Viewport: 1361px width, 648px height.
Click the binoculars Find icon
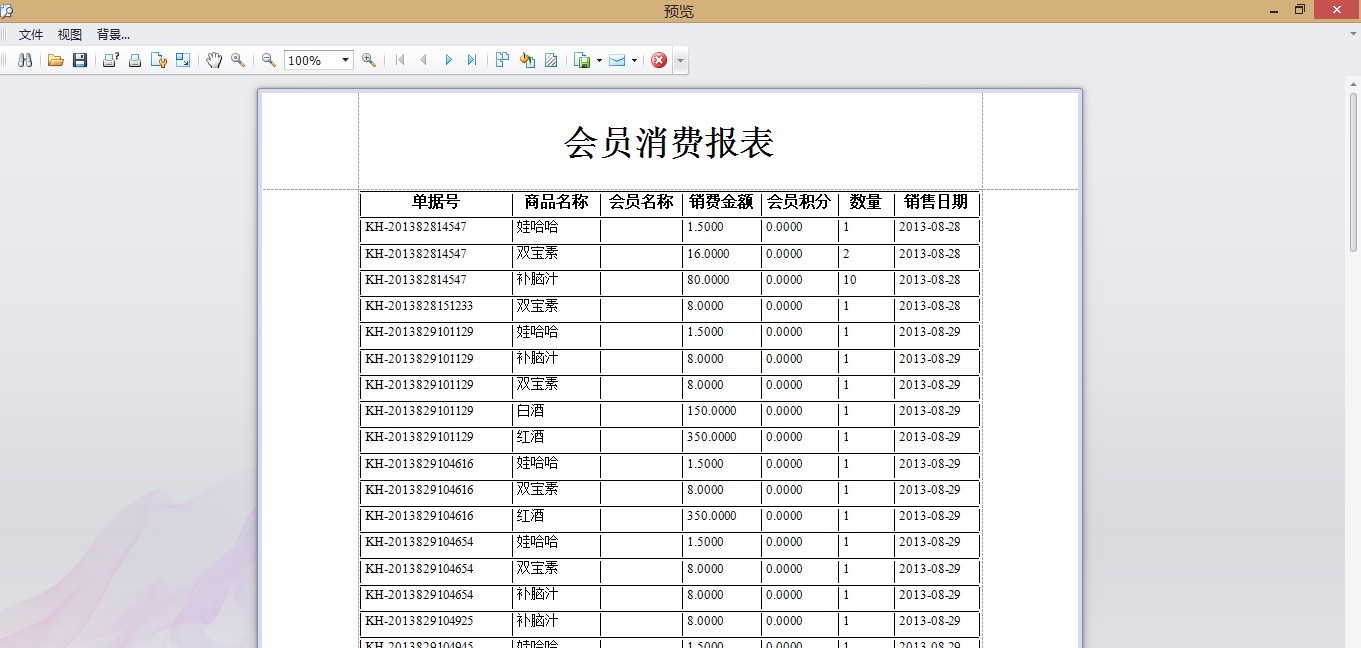point(25,60)
